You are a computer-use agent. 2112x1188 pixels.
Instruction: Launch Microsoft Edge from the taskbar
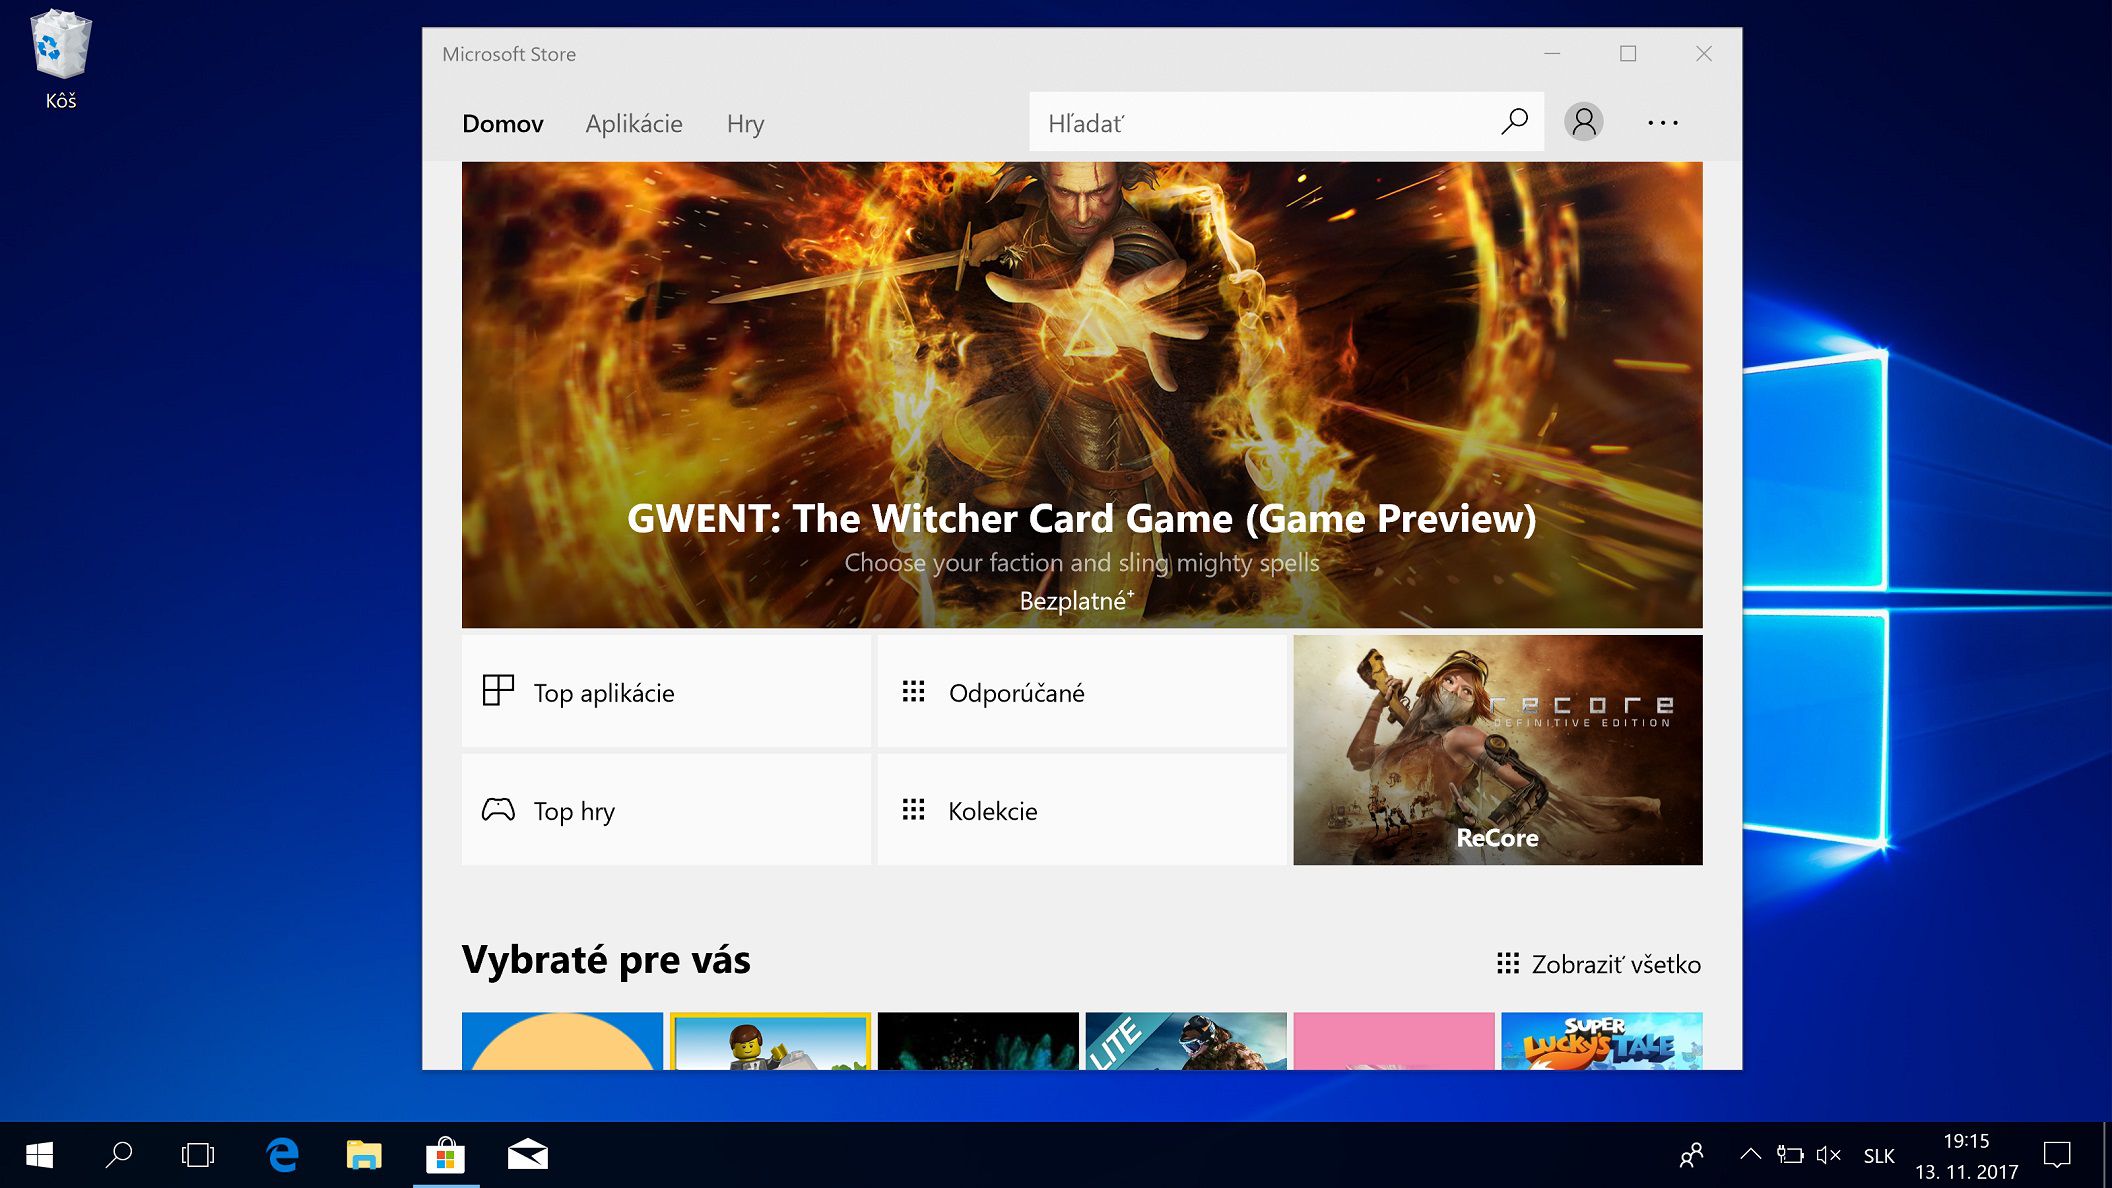[x=283, y=1155]
